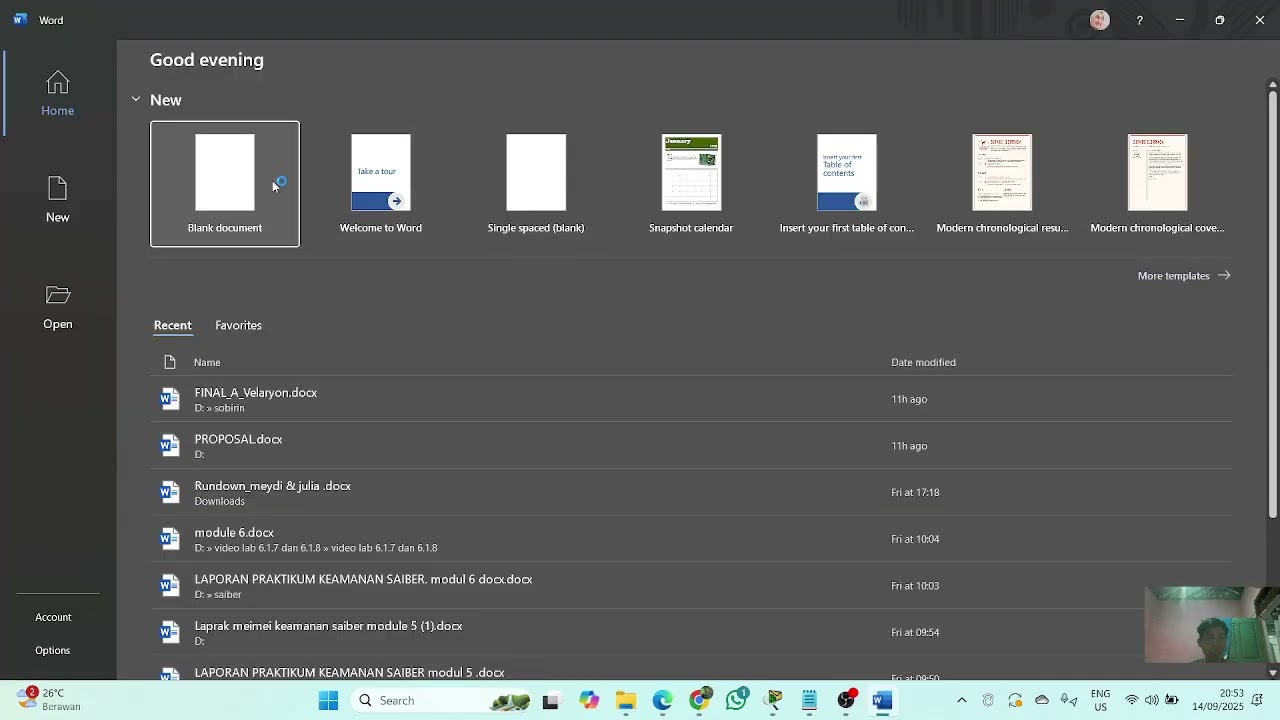
Task: Open Task View on taskbar
Action: tap(550, 701)
